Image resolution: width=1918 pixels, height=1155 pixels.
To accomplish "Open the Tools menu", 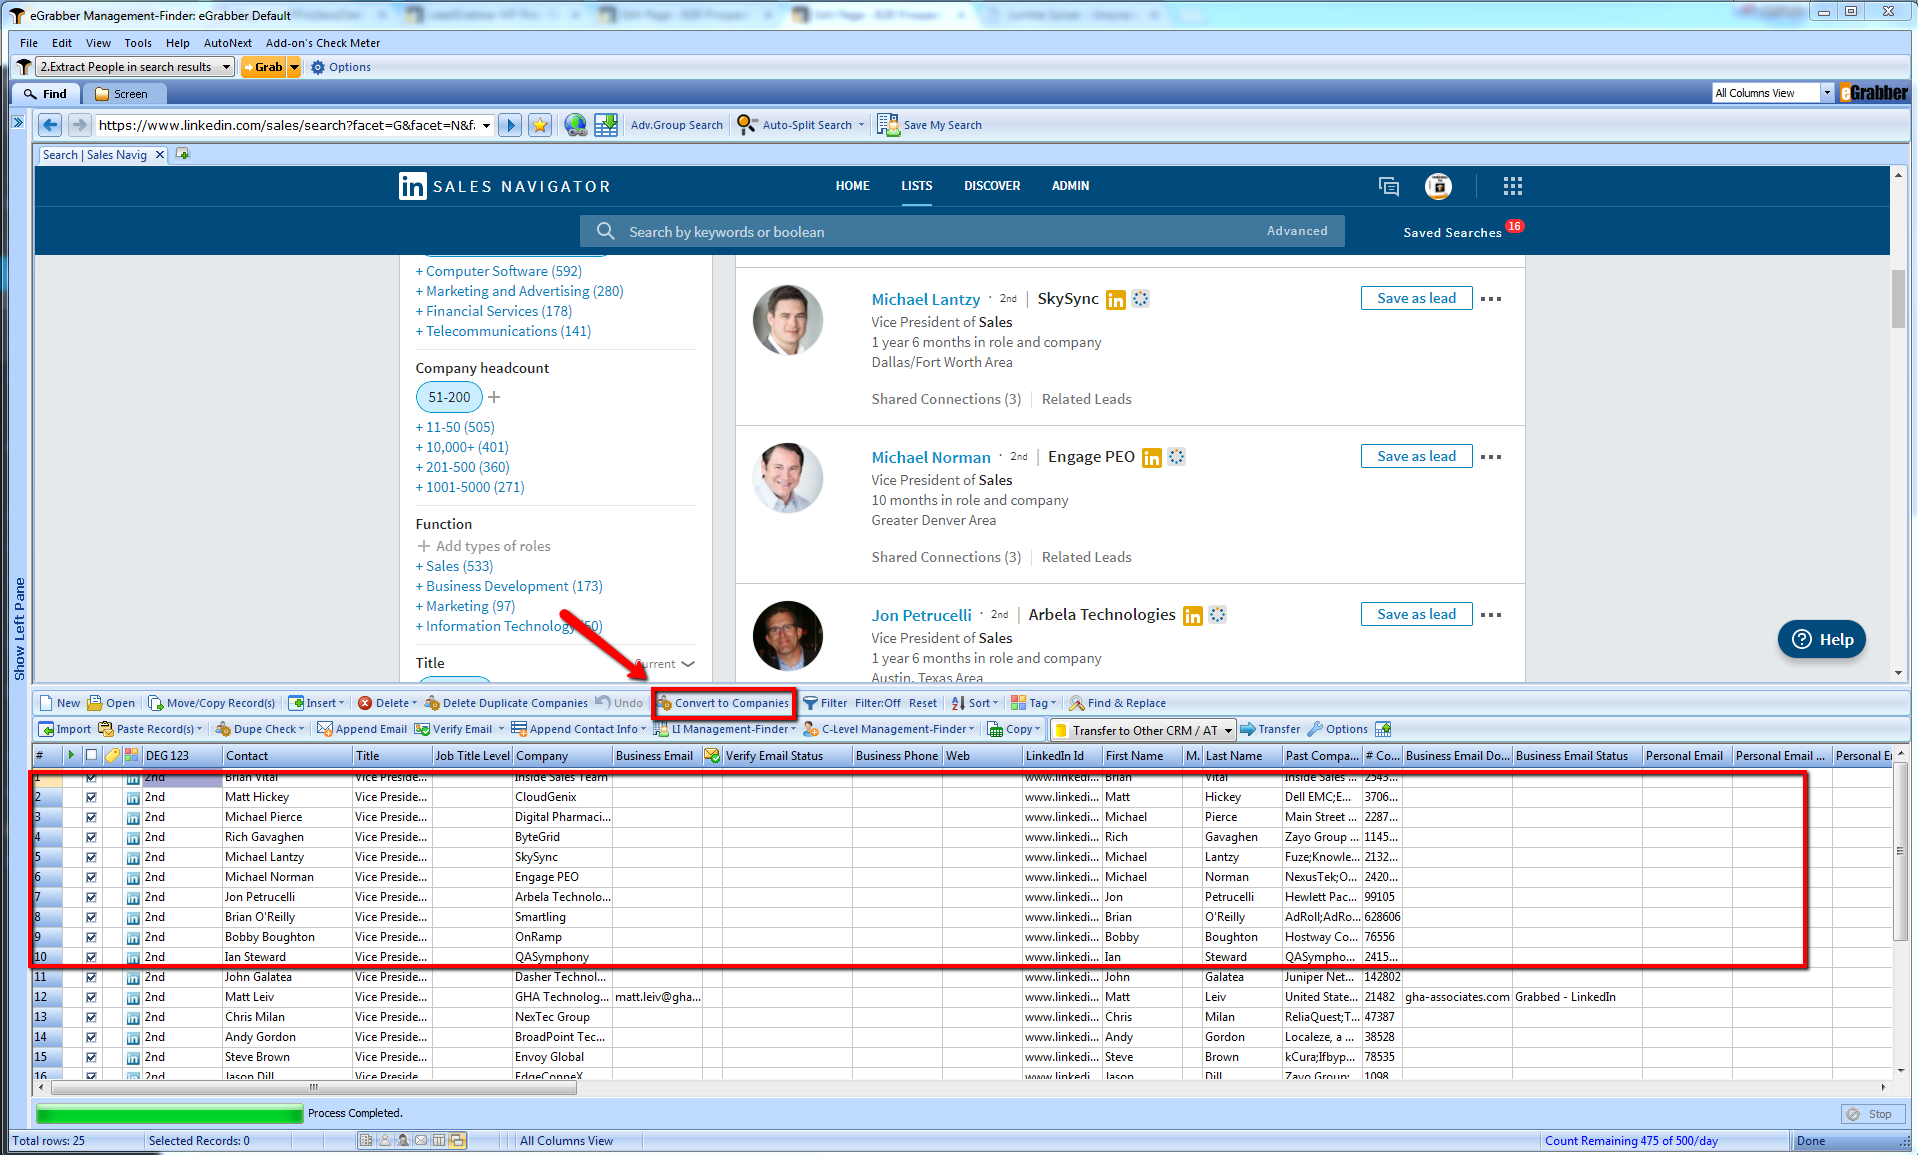I will (x=138, y=43).
